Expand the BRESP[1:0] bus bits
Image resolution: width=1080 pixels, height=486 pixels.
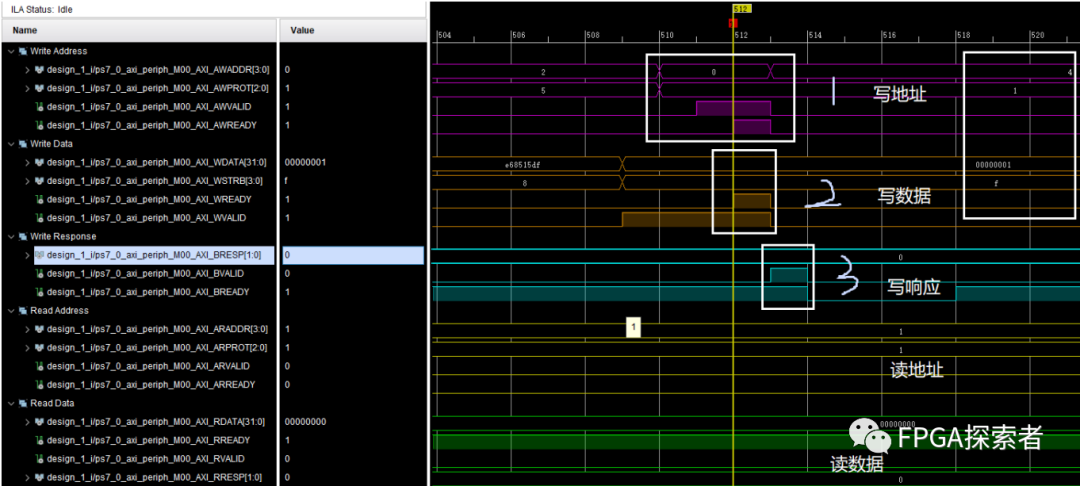28,255
